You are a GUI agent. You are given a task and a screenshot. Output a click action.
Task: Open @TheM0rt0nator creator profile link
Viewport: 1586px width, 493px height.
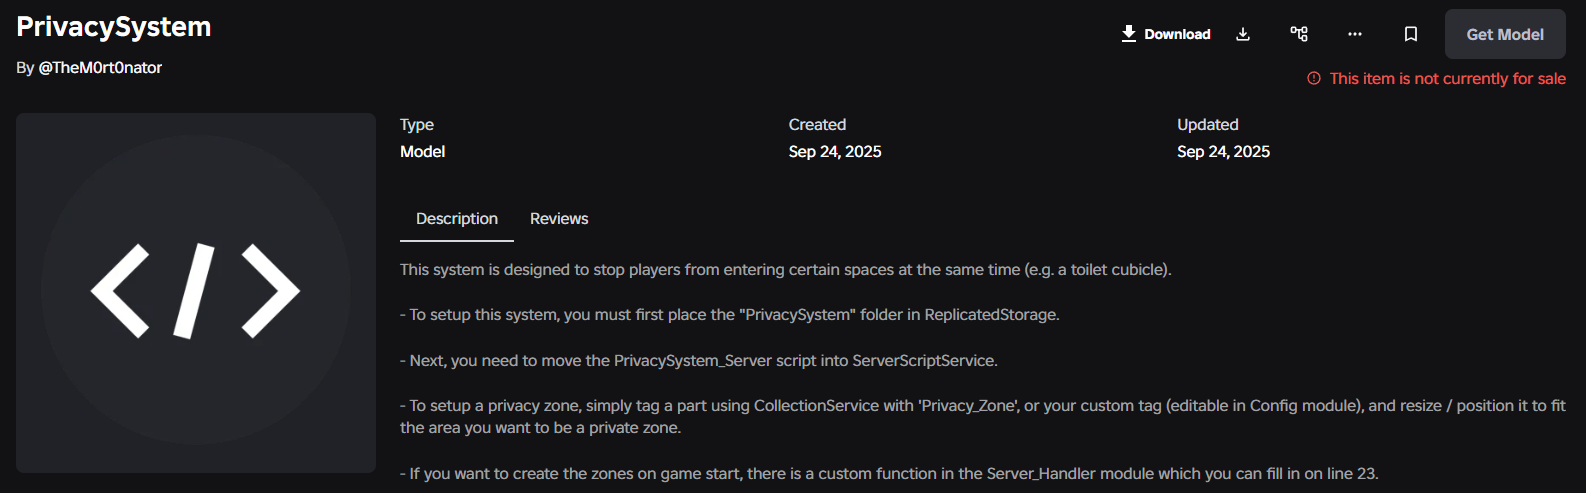click(x=100, y=67)
